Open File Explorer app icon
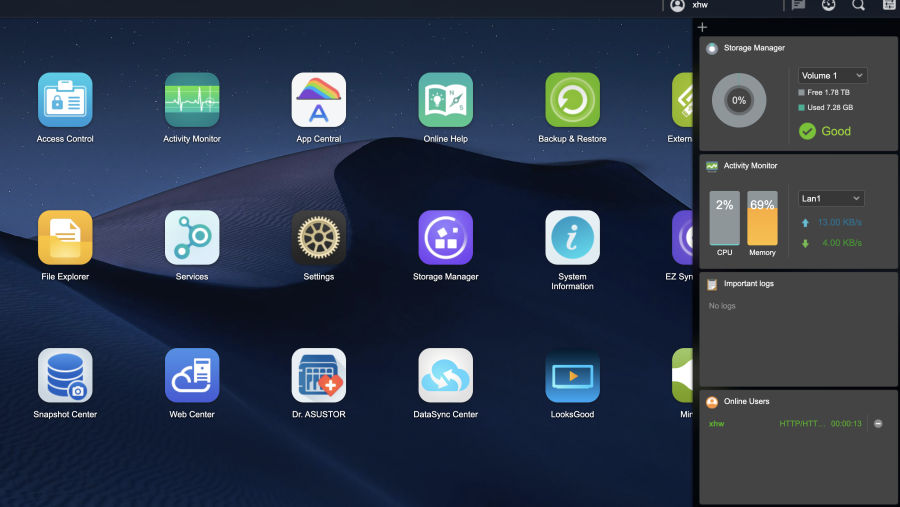This screenshot has height=507, width=900. point(65,238)
